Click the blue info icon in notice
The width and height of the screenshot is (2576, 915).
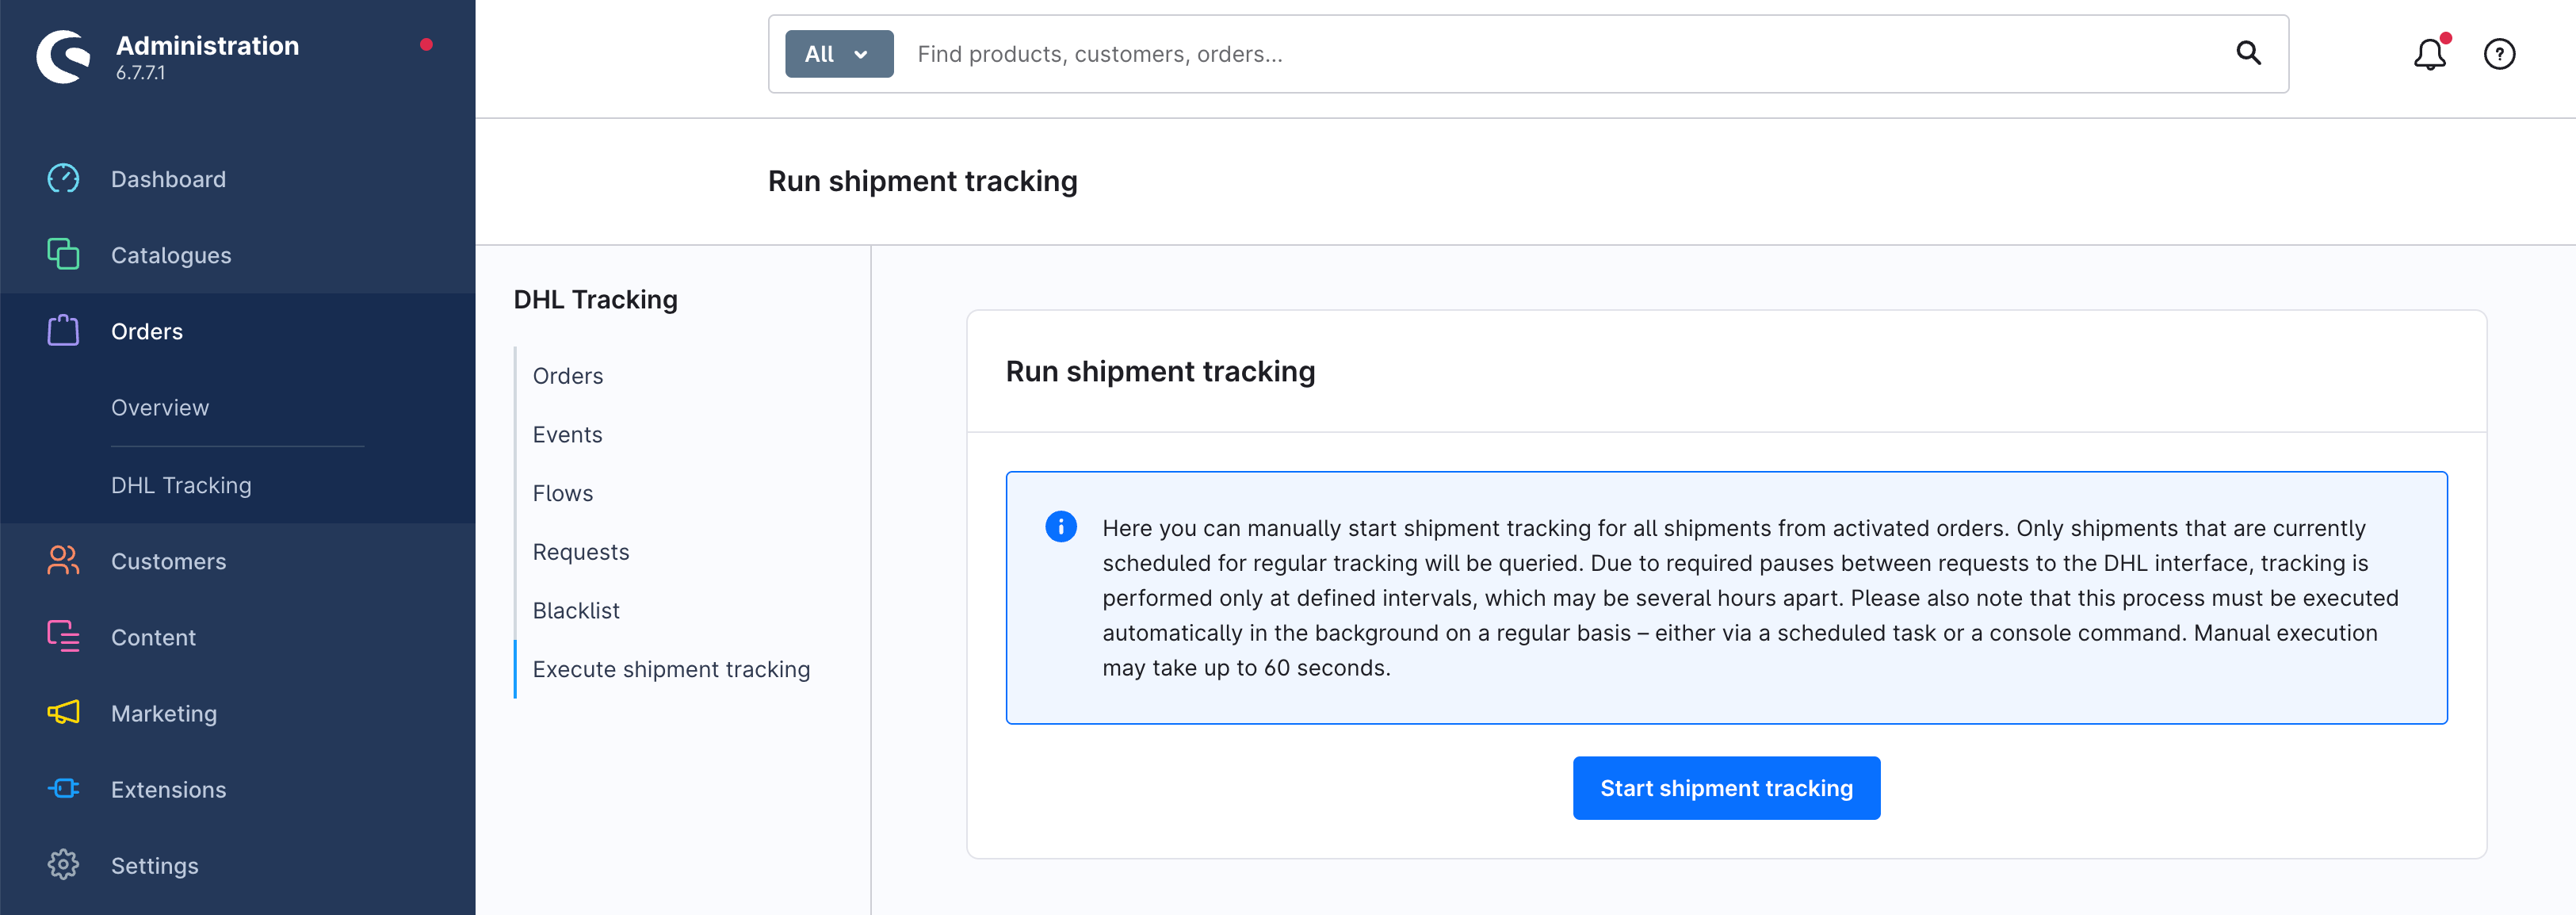click(x=1060, y=526)
